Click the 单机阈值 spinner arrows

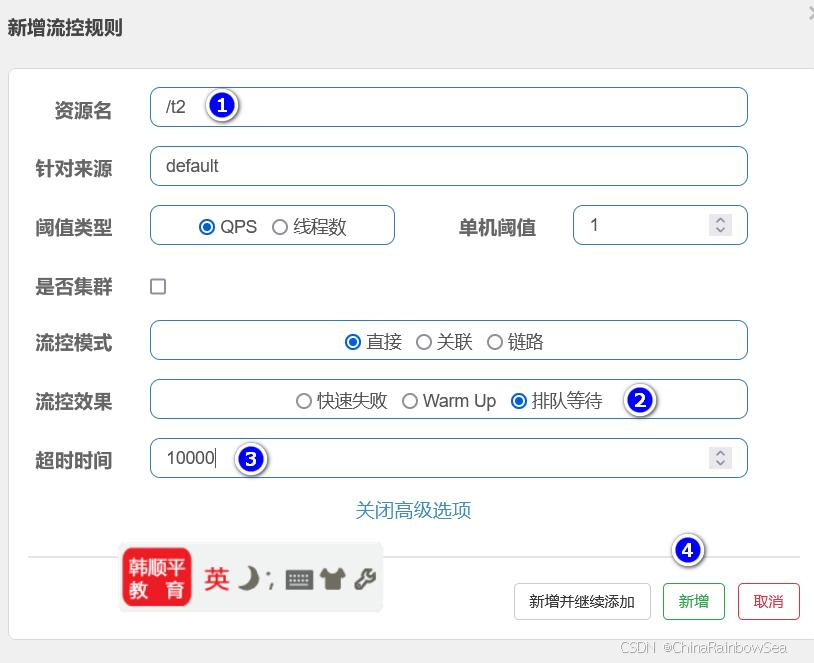[x=721, y=225]
